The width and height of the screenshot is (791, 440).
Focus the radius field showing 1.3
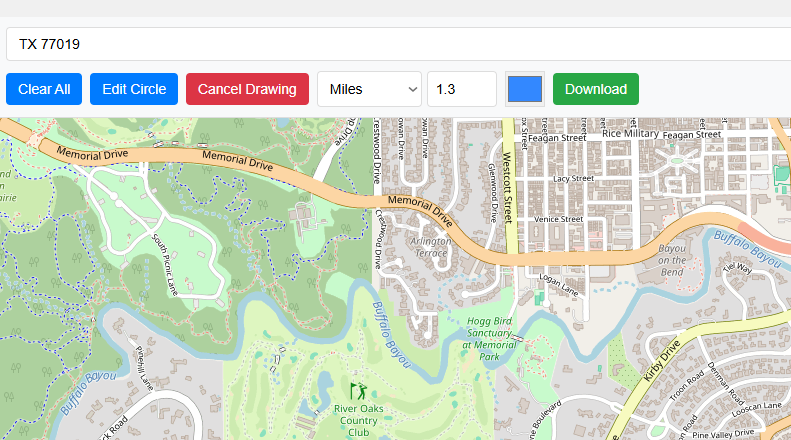click(x=461, y=89)
